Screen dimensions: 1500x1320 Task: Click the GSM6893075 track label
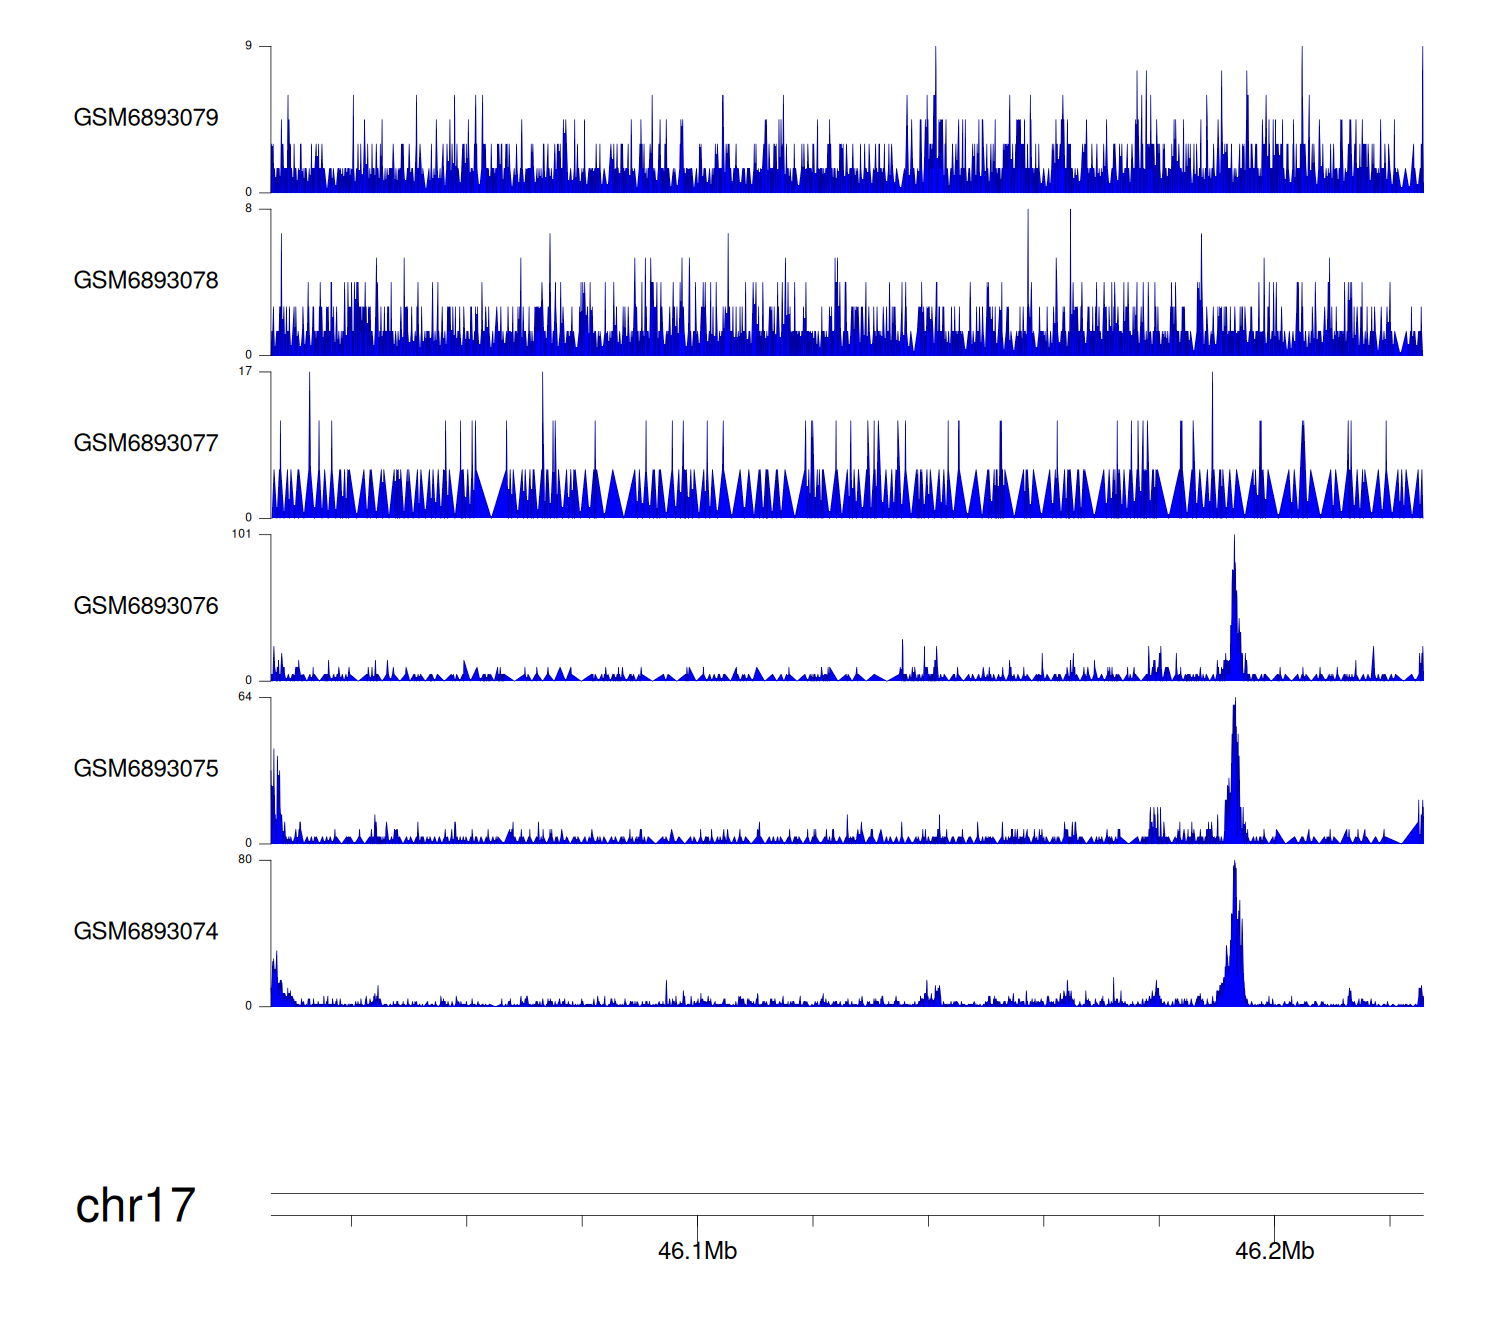pyautogui.click(x=146, y=769)
